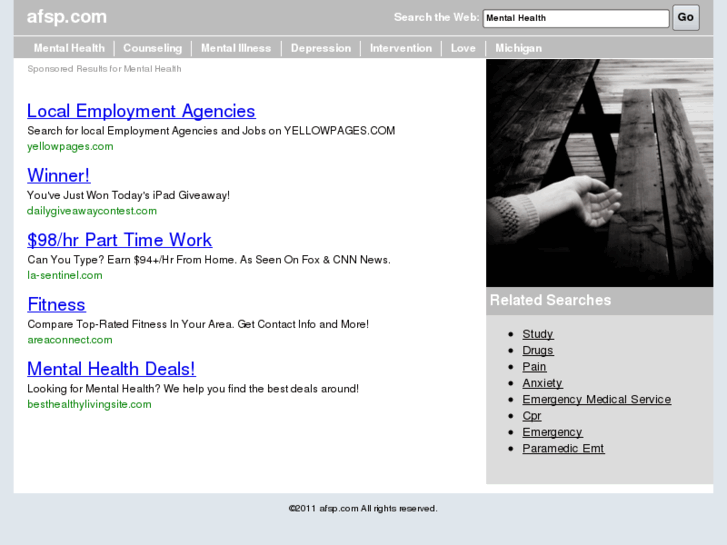
Task: Open the Emergency related search
Action: [x=552, y=432]
